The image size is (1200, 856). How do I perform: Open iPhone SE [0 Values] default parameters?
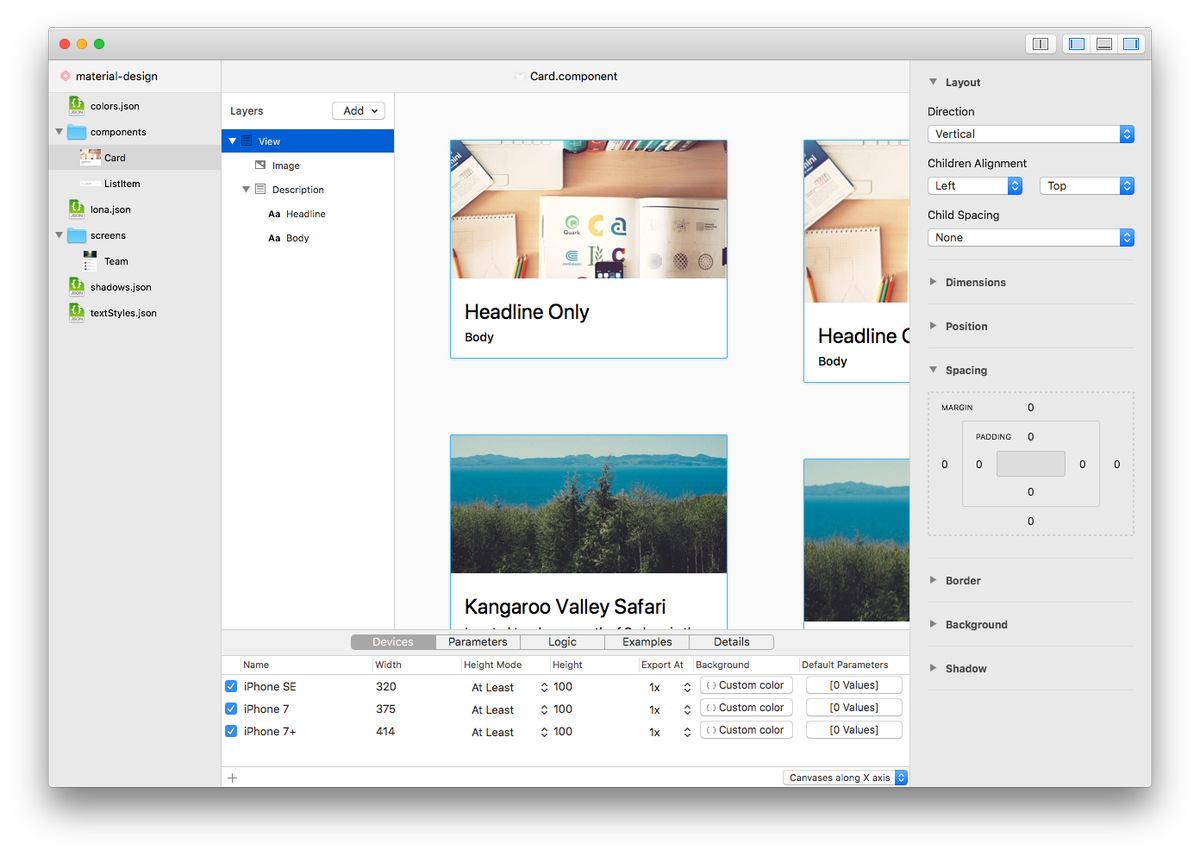[x=854, y=685]
